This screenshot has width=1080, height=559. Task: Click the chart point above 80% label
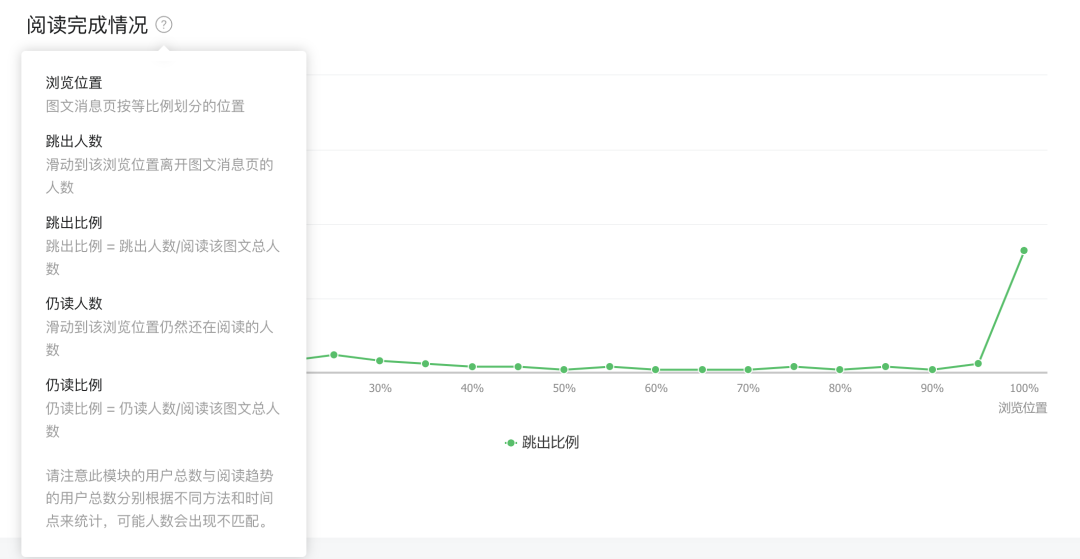[840, 370]
